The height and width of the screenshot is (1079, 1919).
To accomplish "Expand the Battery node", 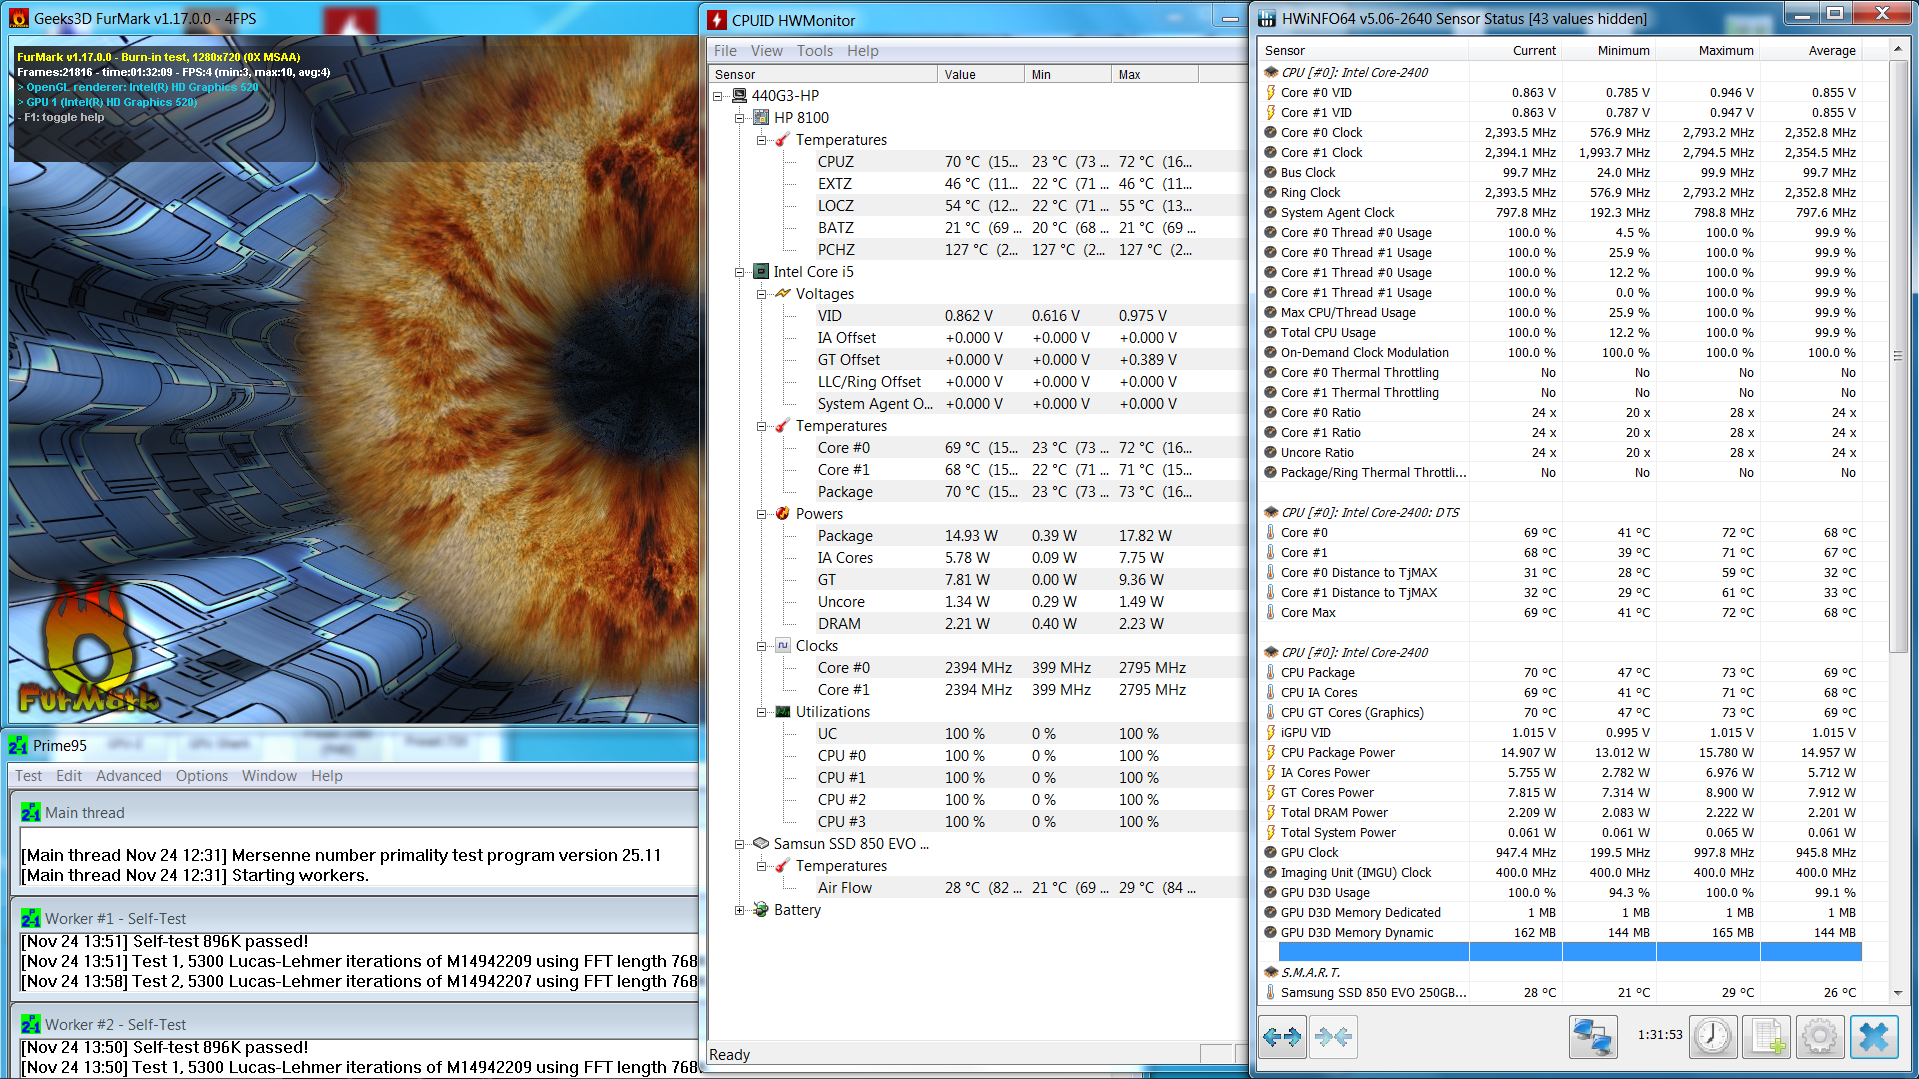I will (740, 910).
